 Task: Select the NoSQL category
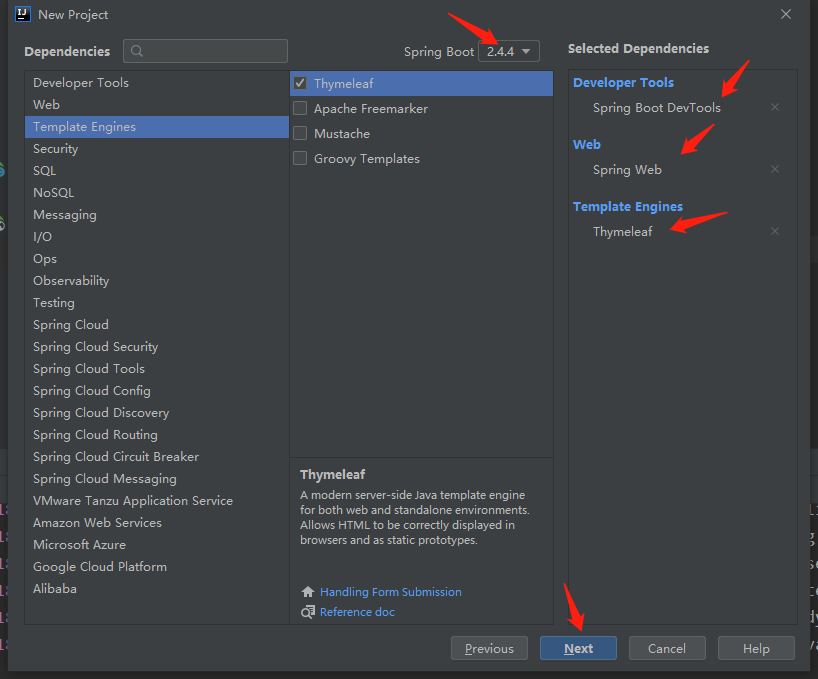[157, 192]
